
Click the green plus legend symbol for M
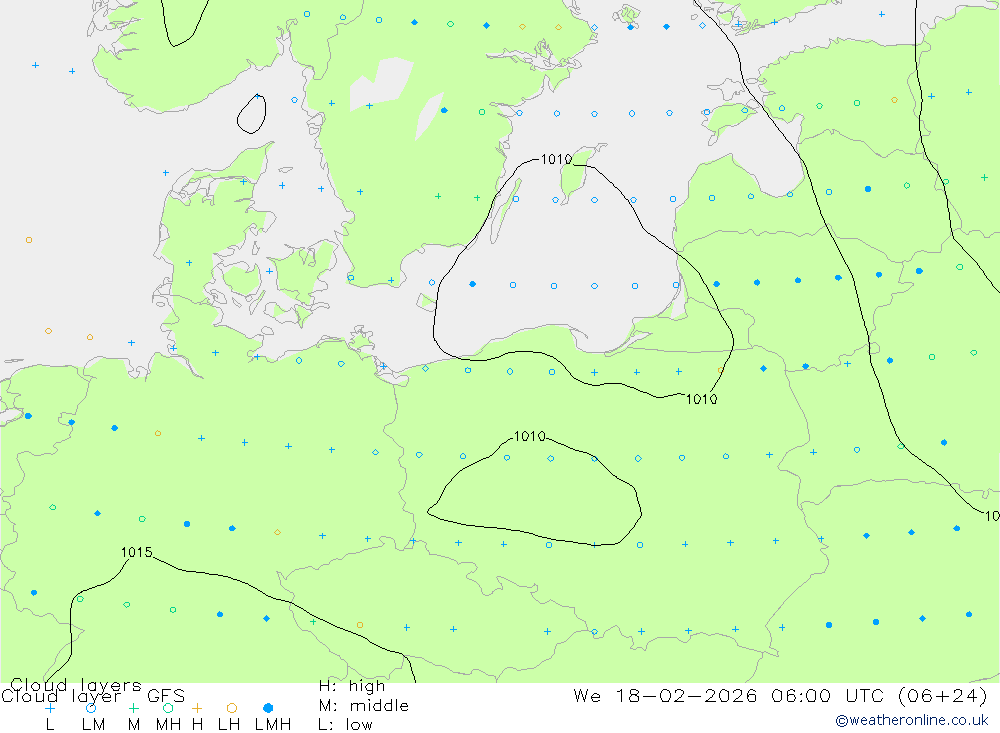(x=133, y=708)
